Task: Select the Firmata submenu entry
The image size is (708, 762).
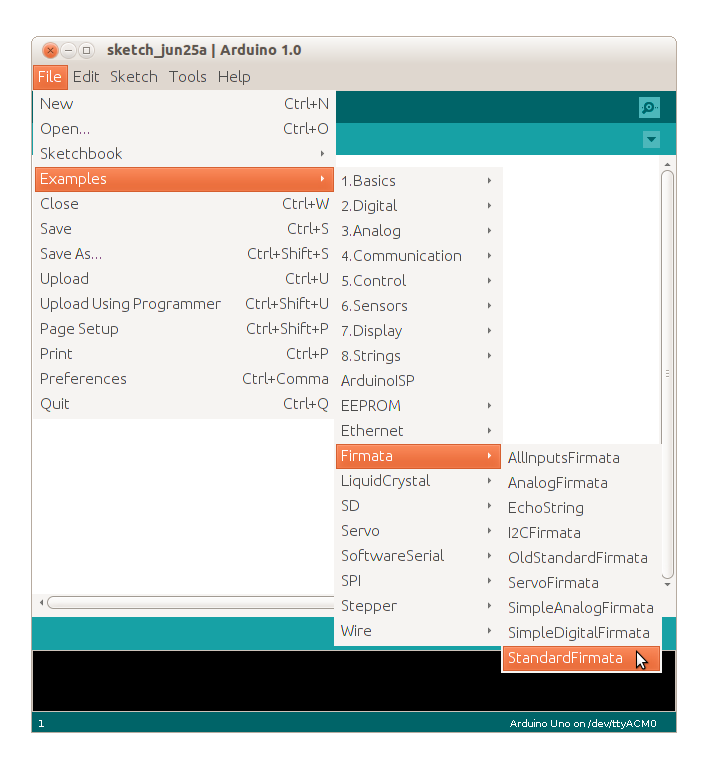Action: (x=418, y=456)
